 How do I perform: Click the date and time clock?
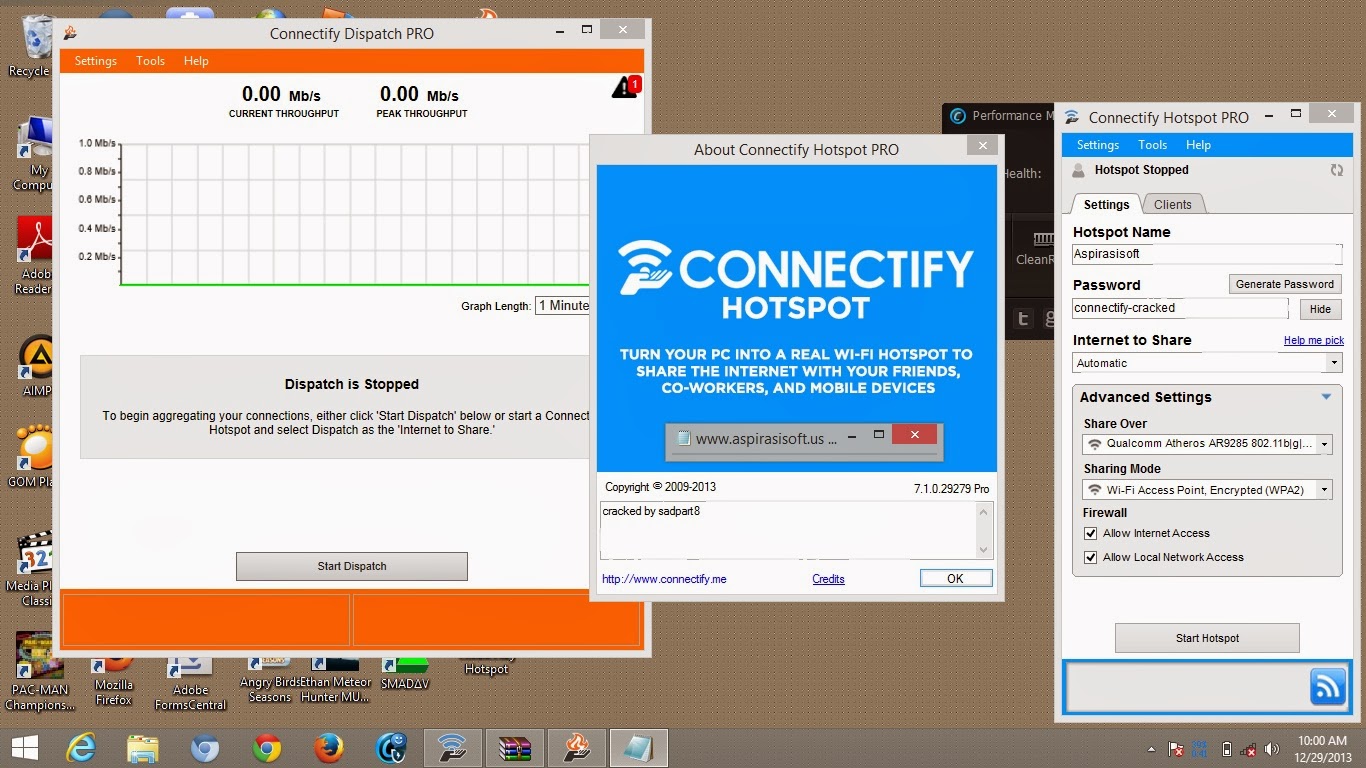[x=1322, y=748]
